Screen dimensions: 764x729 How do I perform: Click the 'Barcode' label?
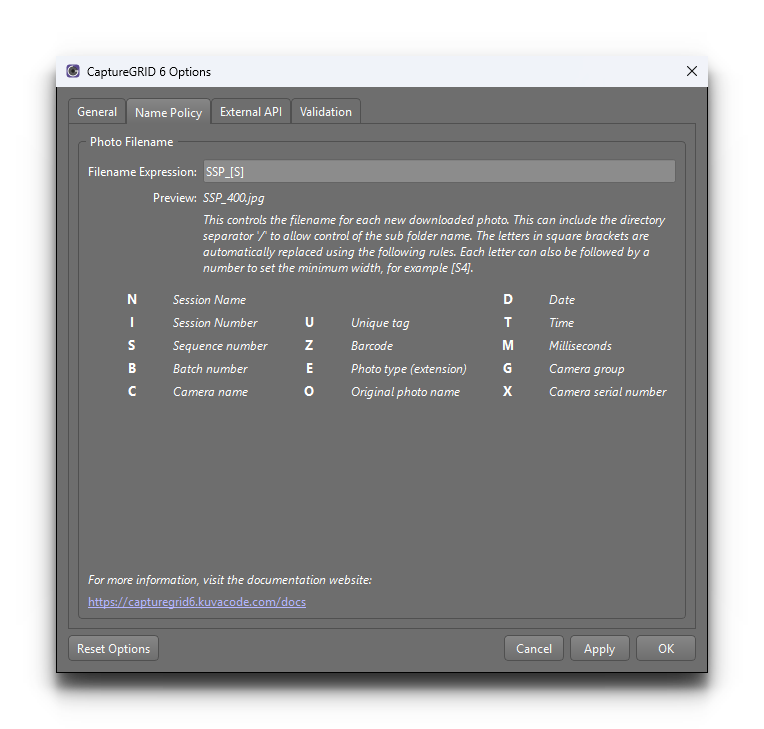pyautogui.click(x=372, y=346)
